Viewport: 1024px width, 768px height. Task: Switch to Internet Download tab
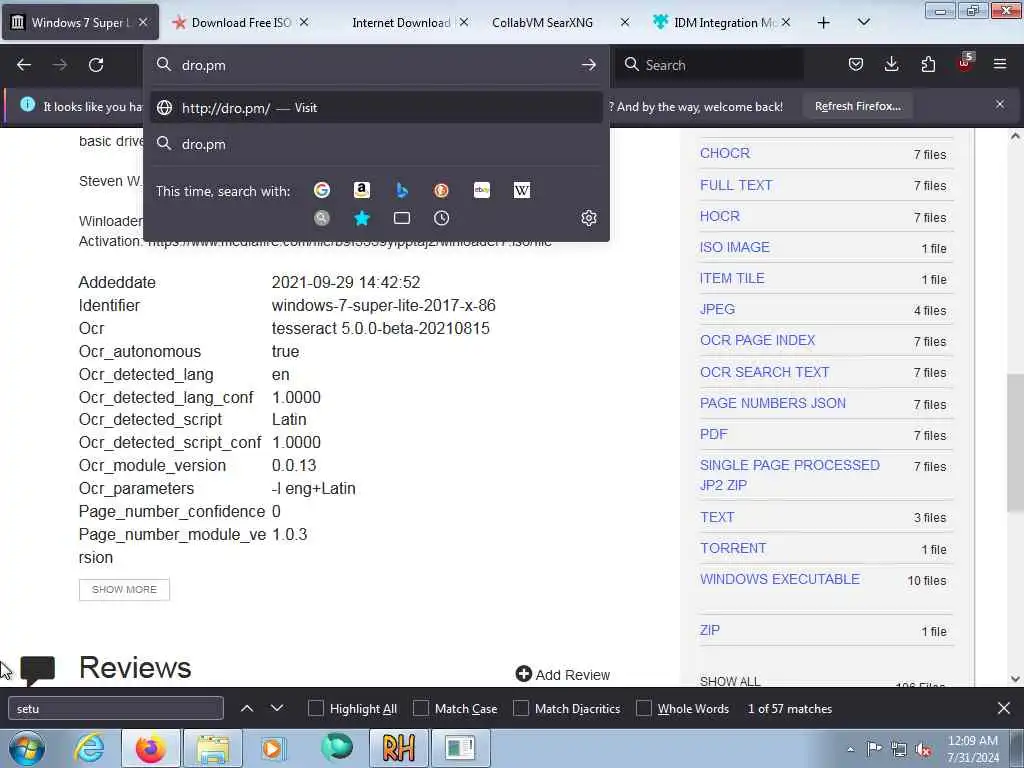401,22
